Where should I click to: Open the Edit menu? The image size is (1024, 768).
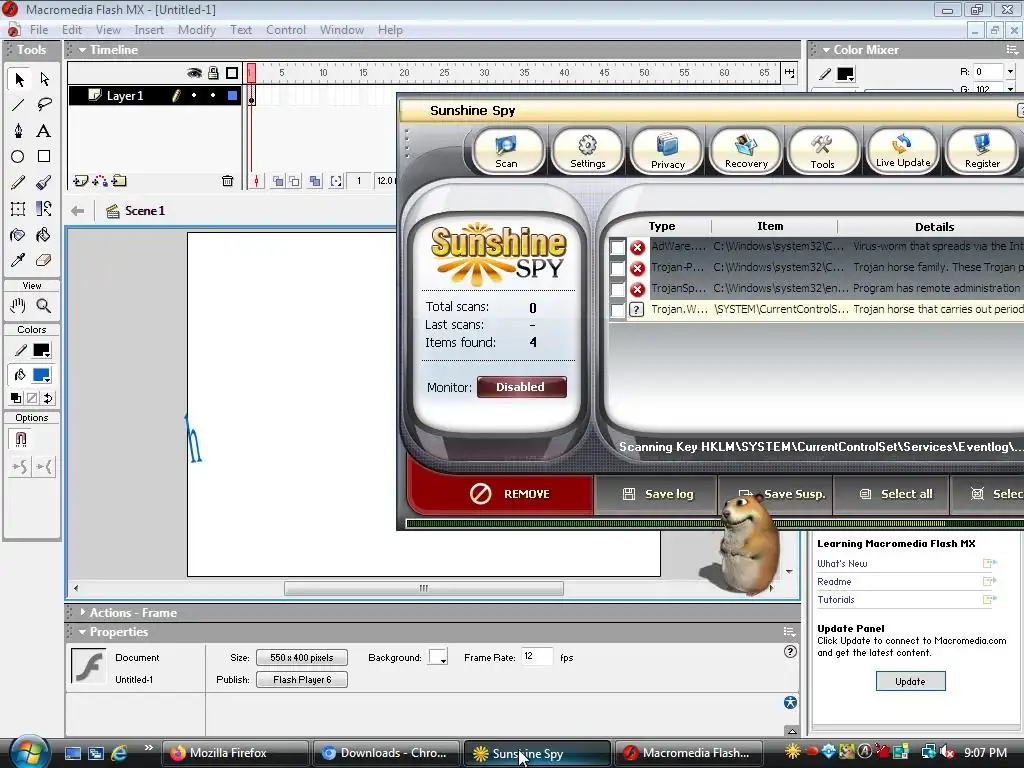(x=72, y=30)
